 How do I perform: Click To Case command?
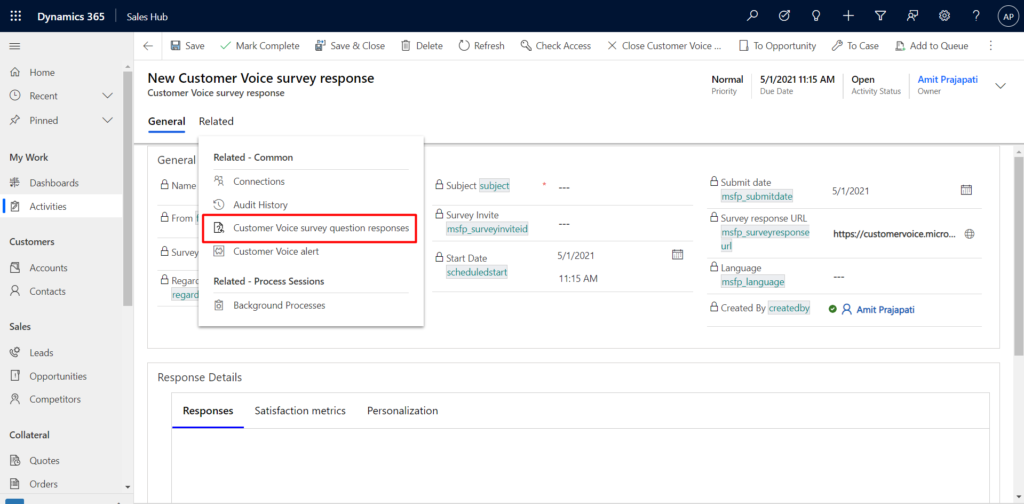click(x=855, y=46)
